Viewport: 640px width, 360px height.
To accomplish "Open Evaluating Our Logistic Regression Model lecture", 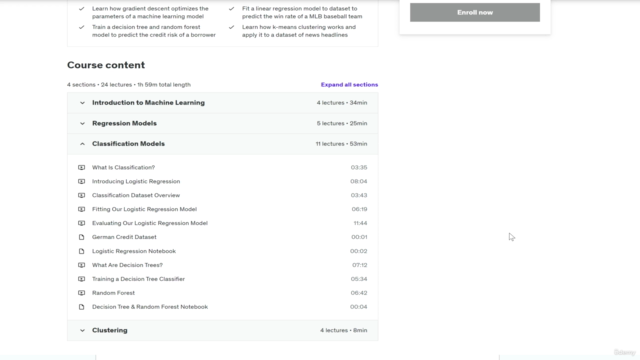I will point(150,223).
